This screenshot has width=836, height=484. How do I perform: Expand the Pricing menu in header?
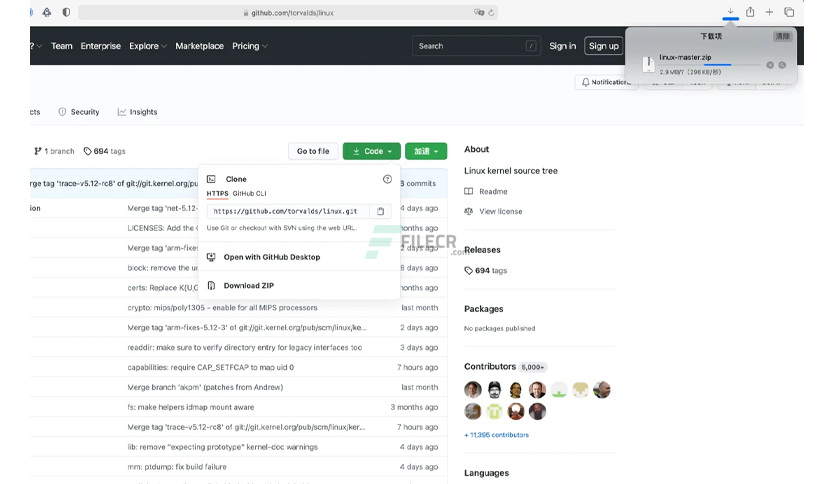pos(250,46)
